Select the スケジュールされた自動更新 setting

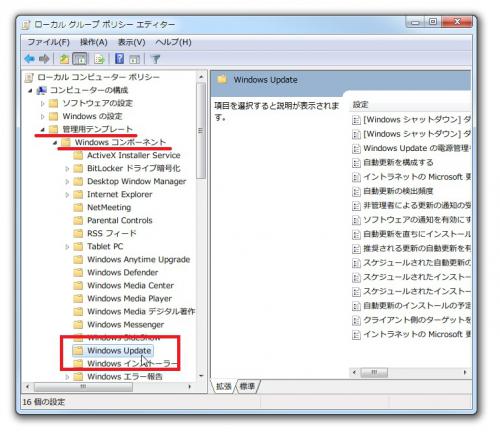point(417,263)
